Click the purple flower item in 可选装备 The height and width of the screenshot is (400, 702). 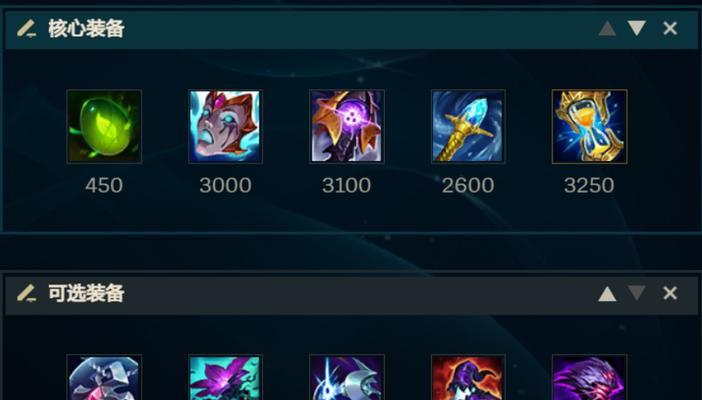point(225,377)
